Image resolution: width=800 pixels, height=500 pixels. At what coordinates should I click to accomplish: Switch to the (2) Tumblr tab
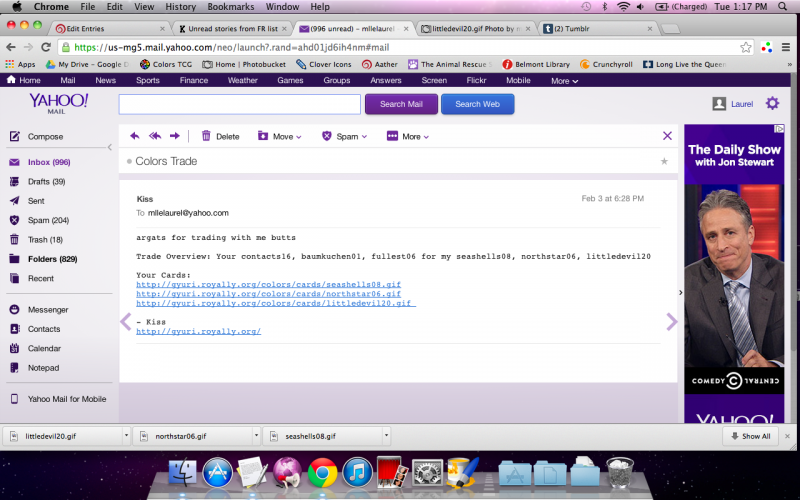coord(597,29)
